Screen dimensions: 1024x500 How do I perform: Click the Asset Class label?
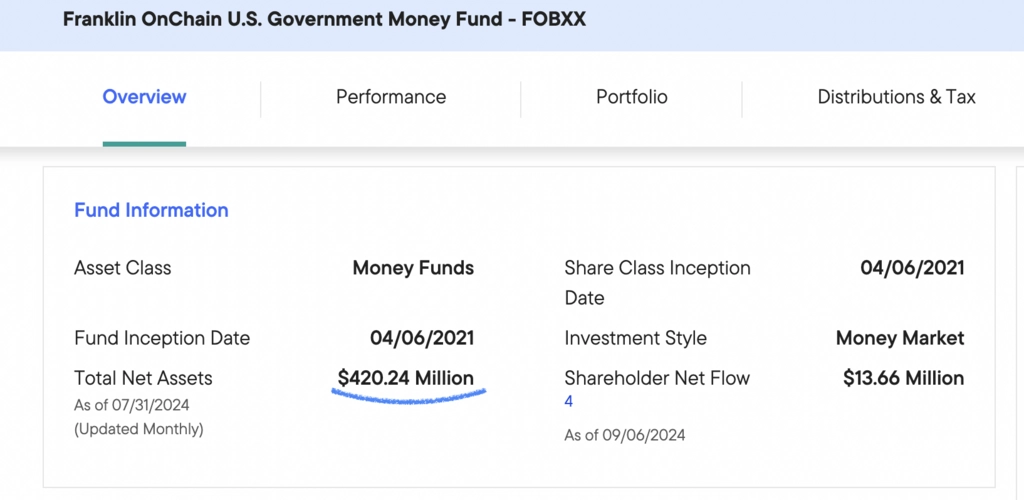(123, 268)
